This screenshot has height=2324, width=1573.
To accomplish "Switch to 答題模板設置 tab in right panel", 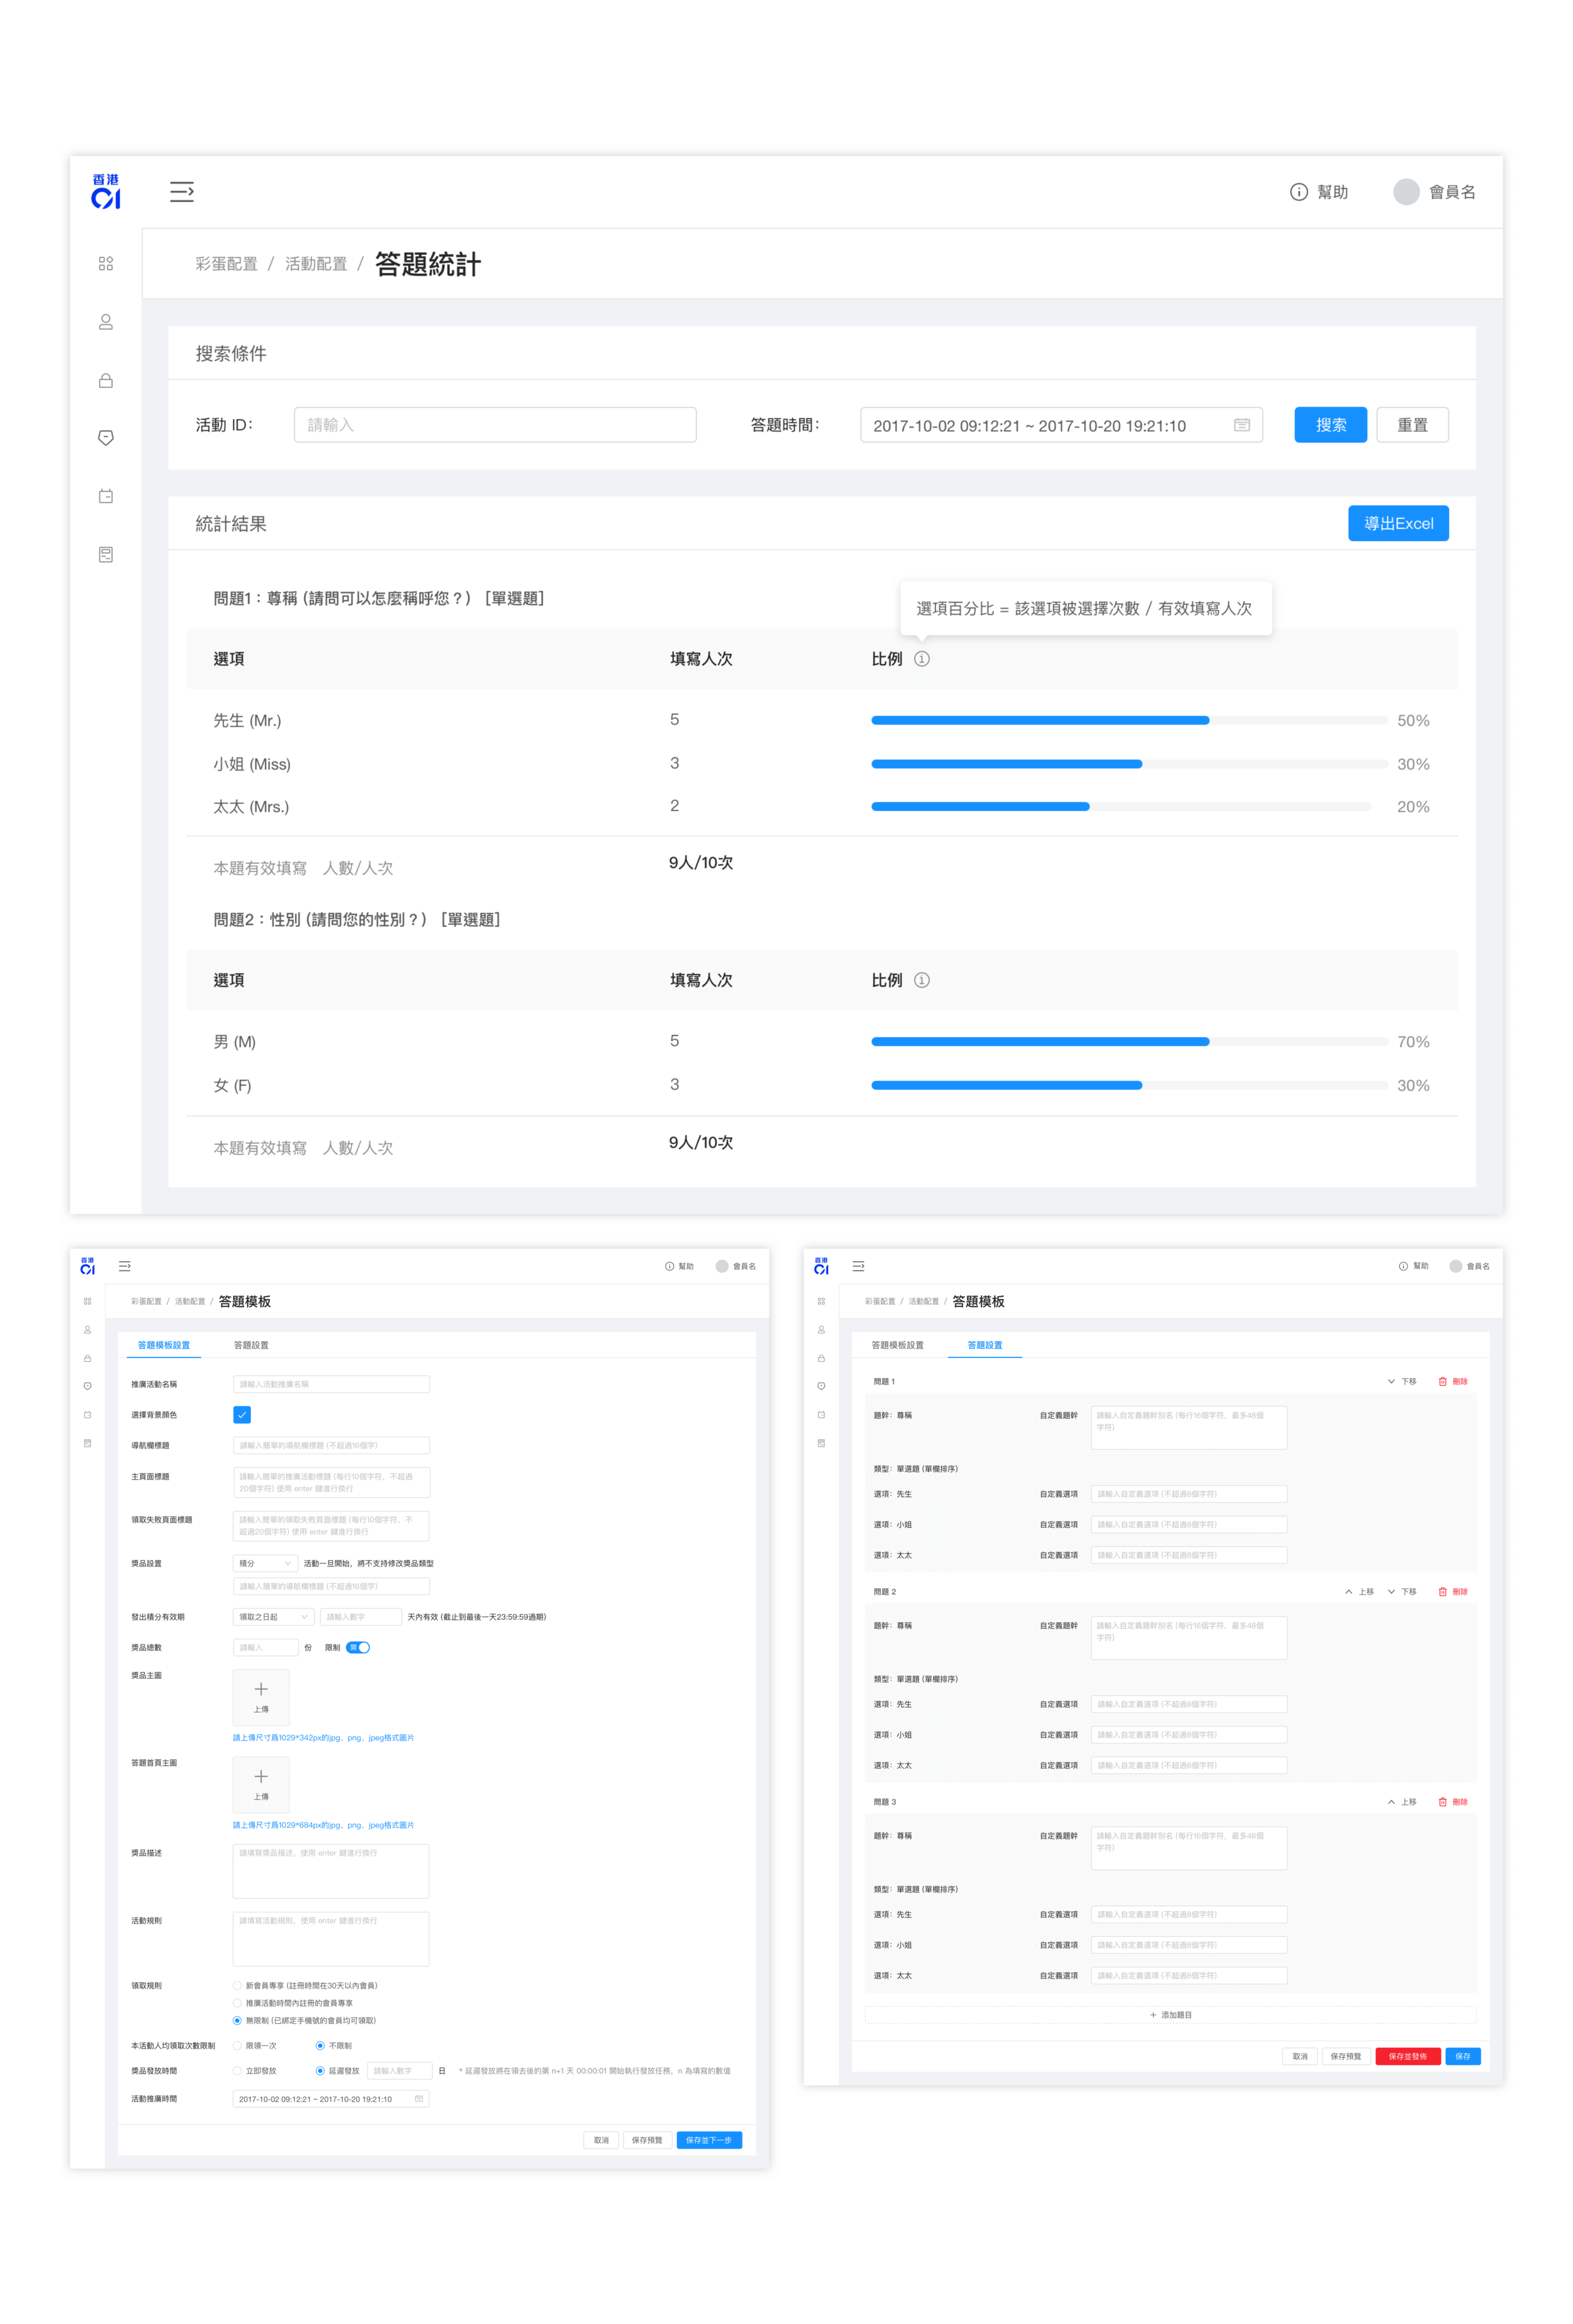I will (897, 1345).
